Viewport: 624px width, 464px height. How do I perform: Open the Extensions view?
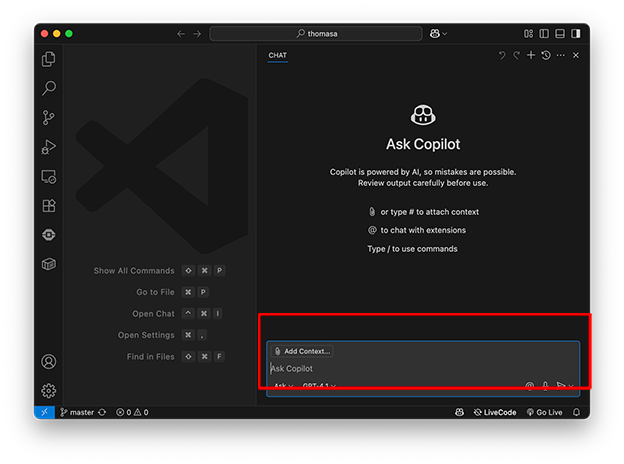[x=49, y=206]
